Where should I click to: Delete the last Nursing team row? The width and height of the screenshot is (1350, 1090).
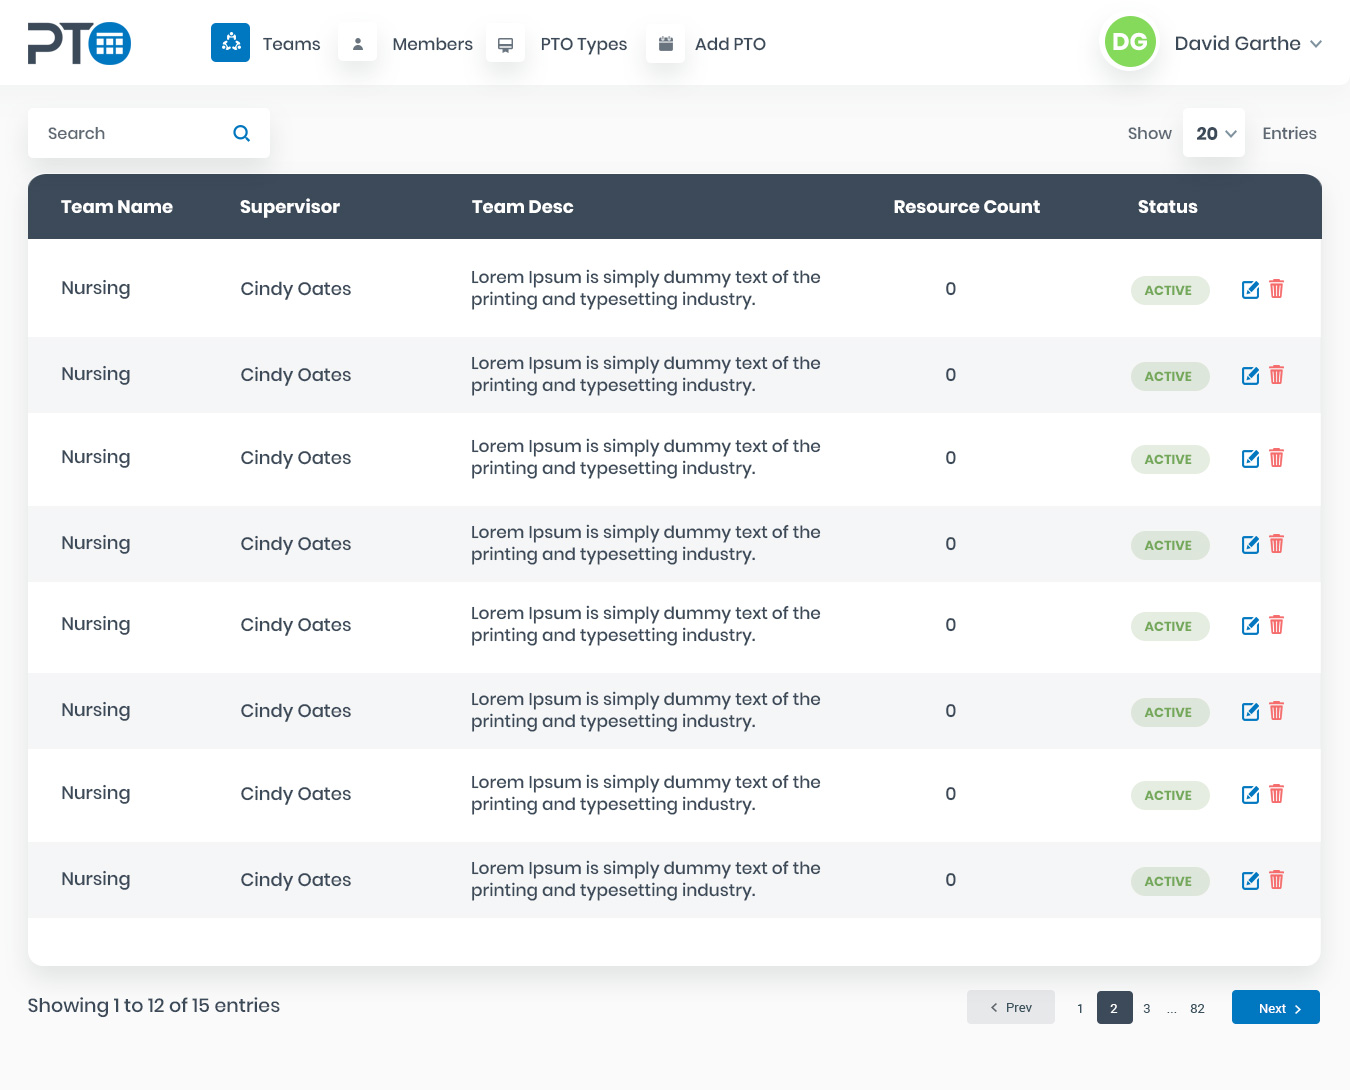(x=1277, y=880)
